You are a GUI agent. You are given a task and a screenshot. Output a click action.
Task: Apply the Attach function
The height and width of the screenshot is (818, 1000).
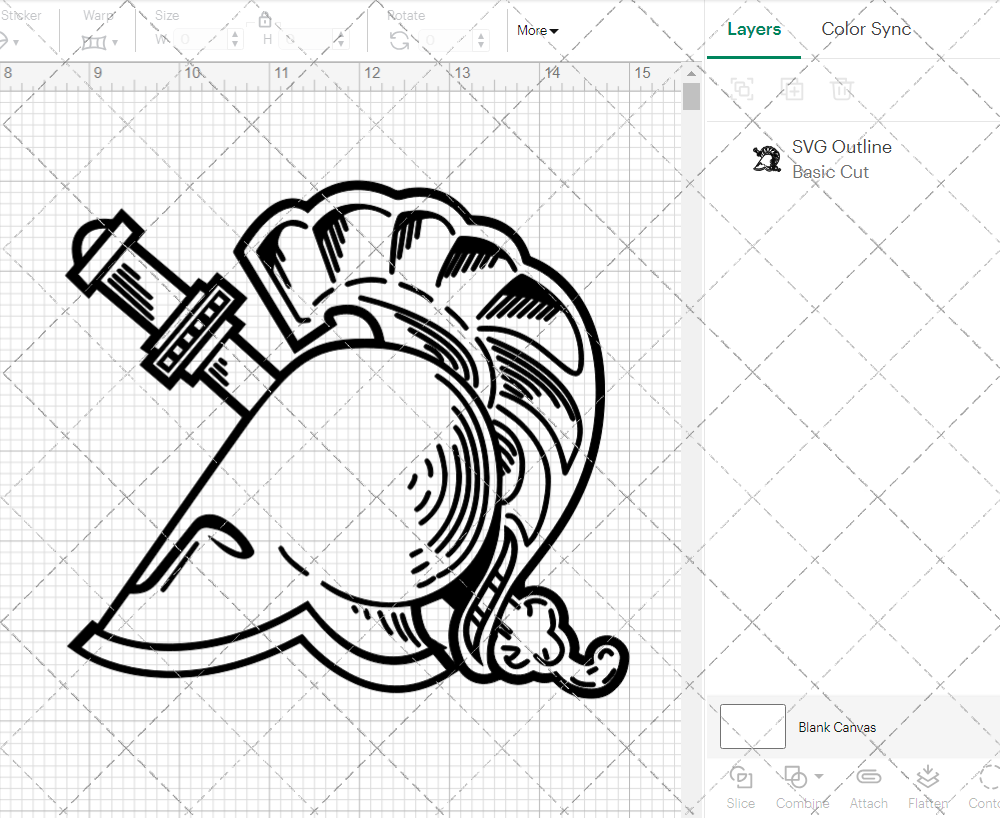pyautogui.click(x=868, y=786)
